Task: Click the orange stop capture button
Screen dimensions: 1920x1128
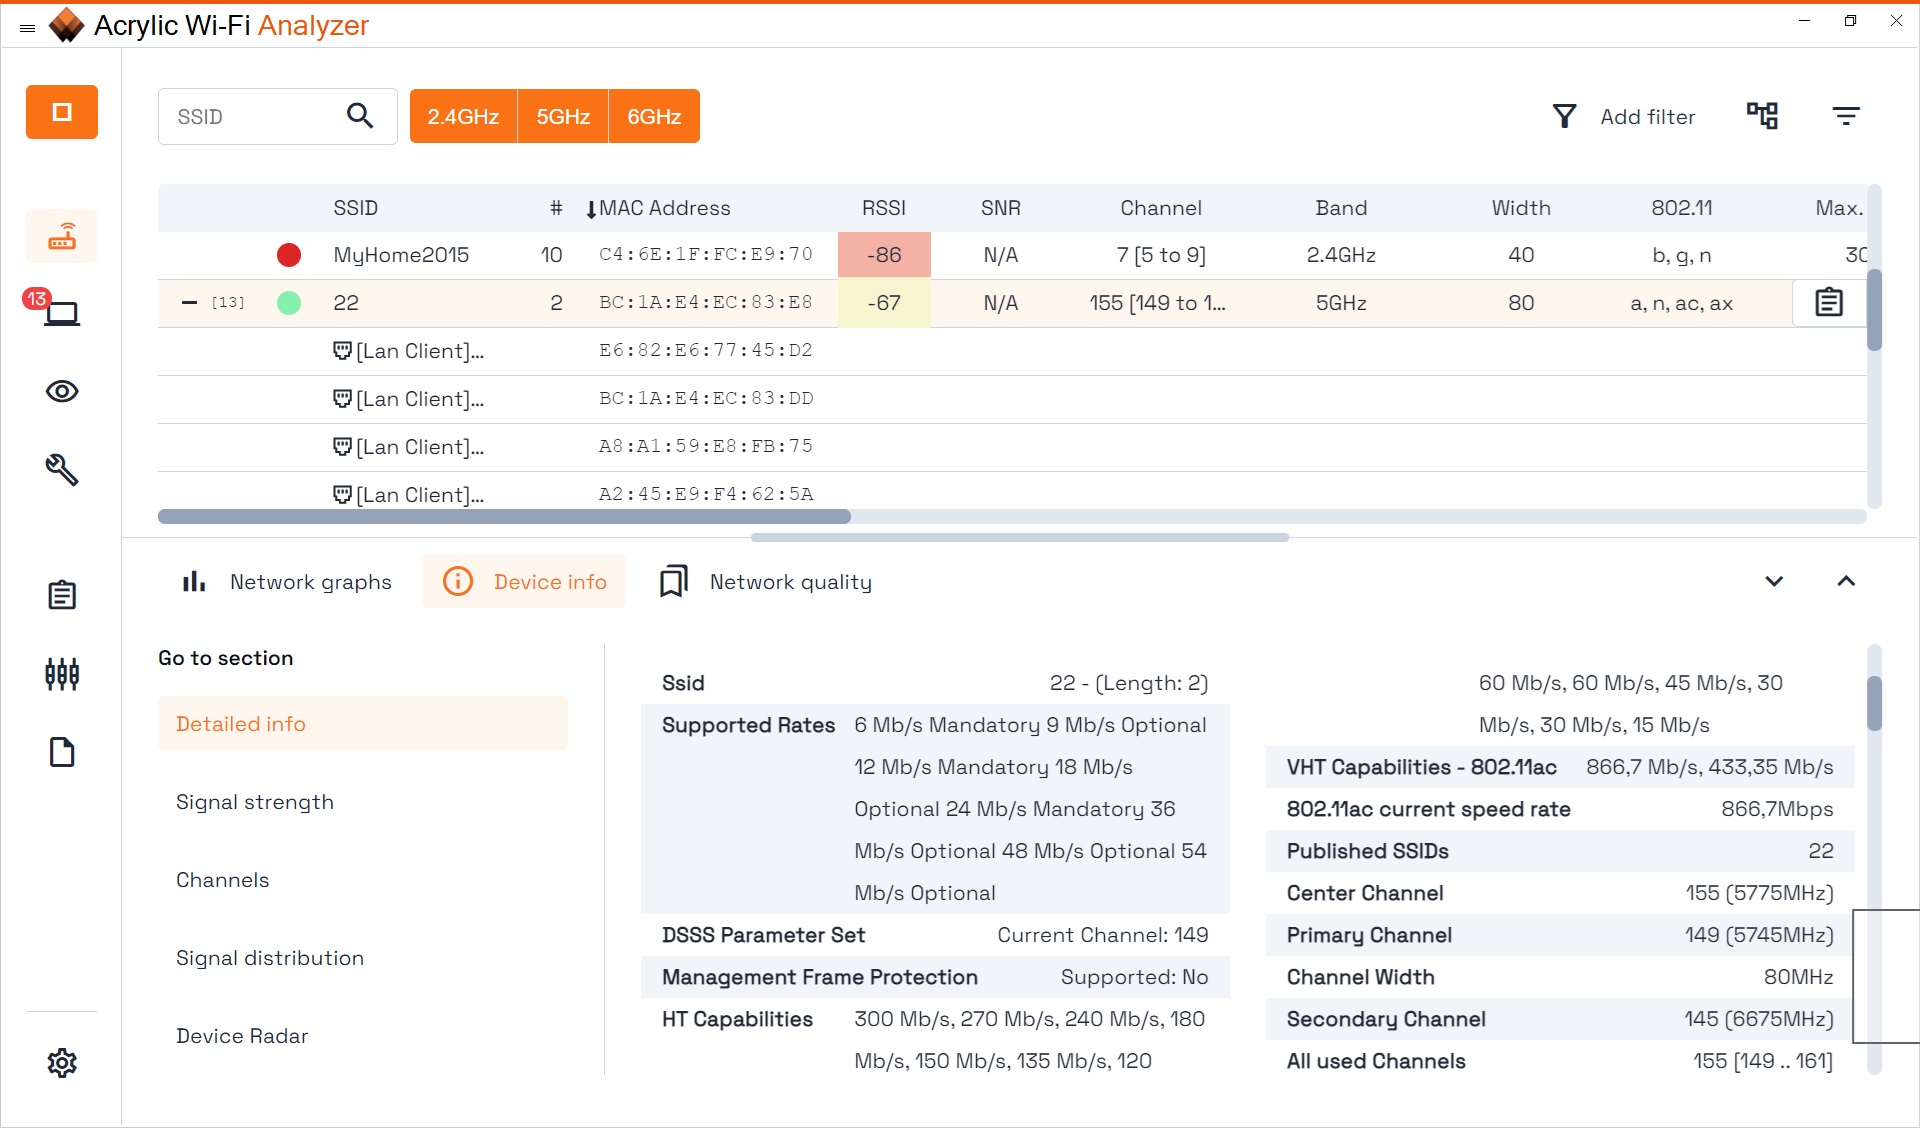Action: pyautogui.click(x=62, y=112)
